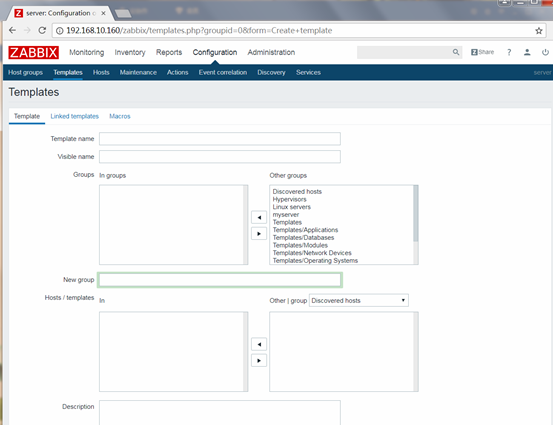Open Maintenance section
Image resolution: width=553 pixels, height=425 pixels.
click(x=138, y=72)
